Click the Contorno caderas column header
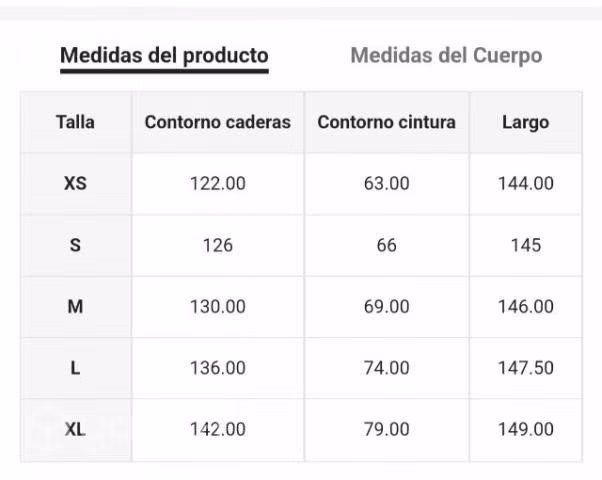This screenshot has height=480, width=602. (x=218, y=122)
